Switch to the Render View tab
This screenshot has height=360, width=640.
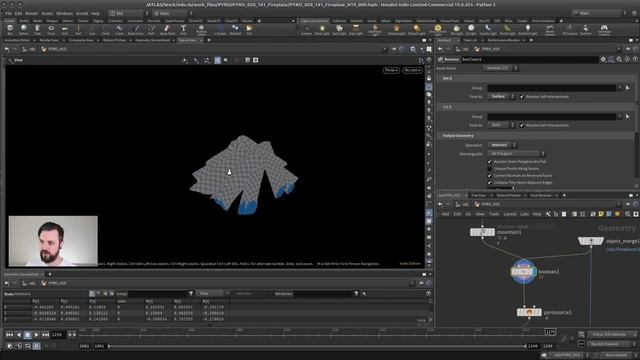click(49, 40)
